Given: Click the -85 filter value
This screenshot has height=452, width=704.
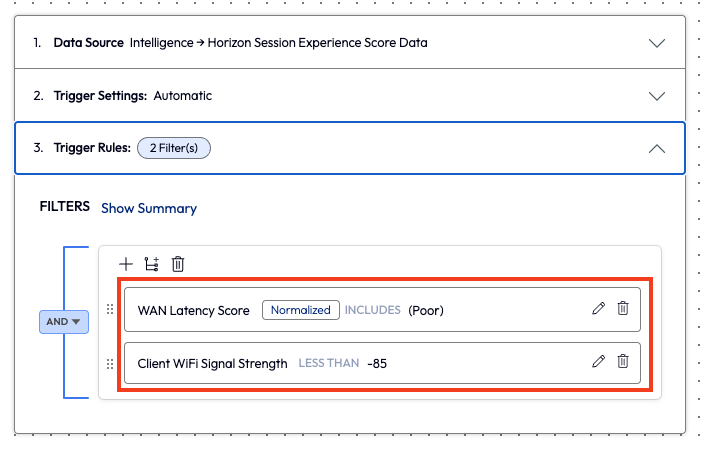Looking at the screenshot, I should [377, 363].
